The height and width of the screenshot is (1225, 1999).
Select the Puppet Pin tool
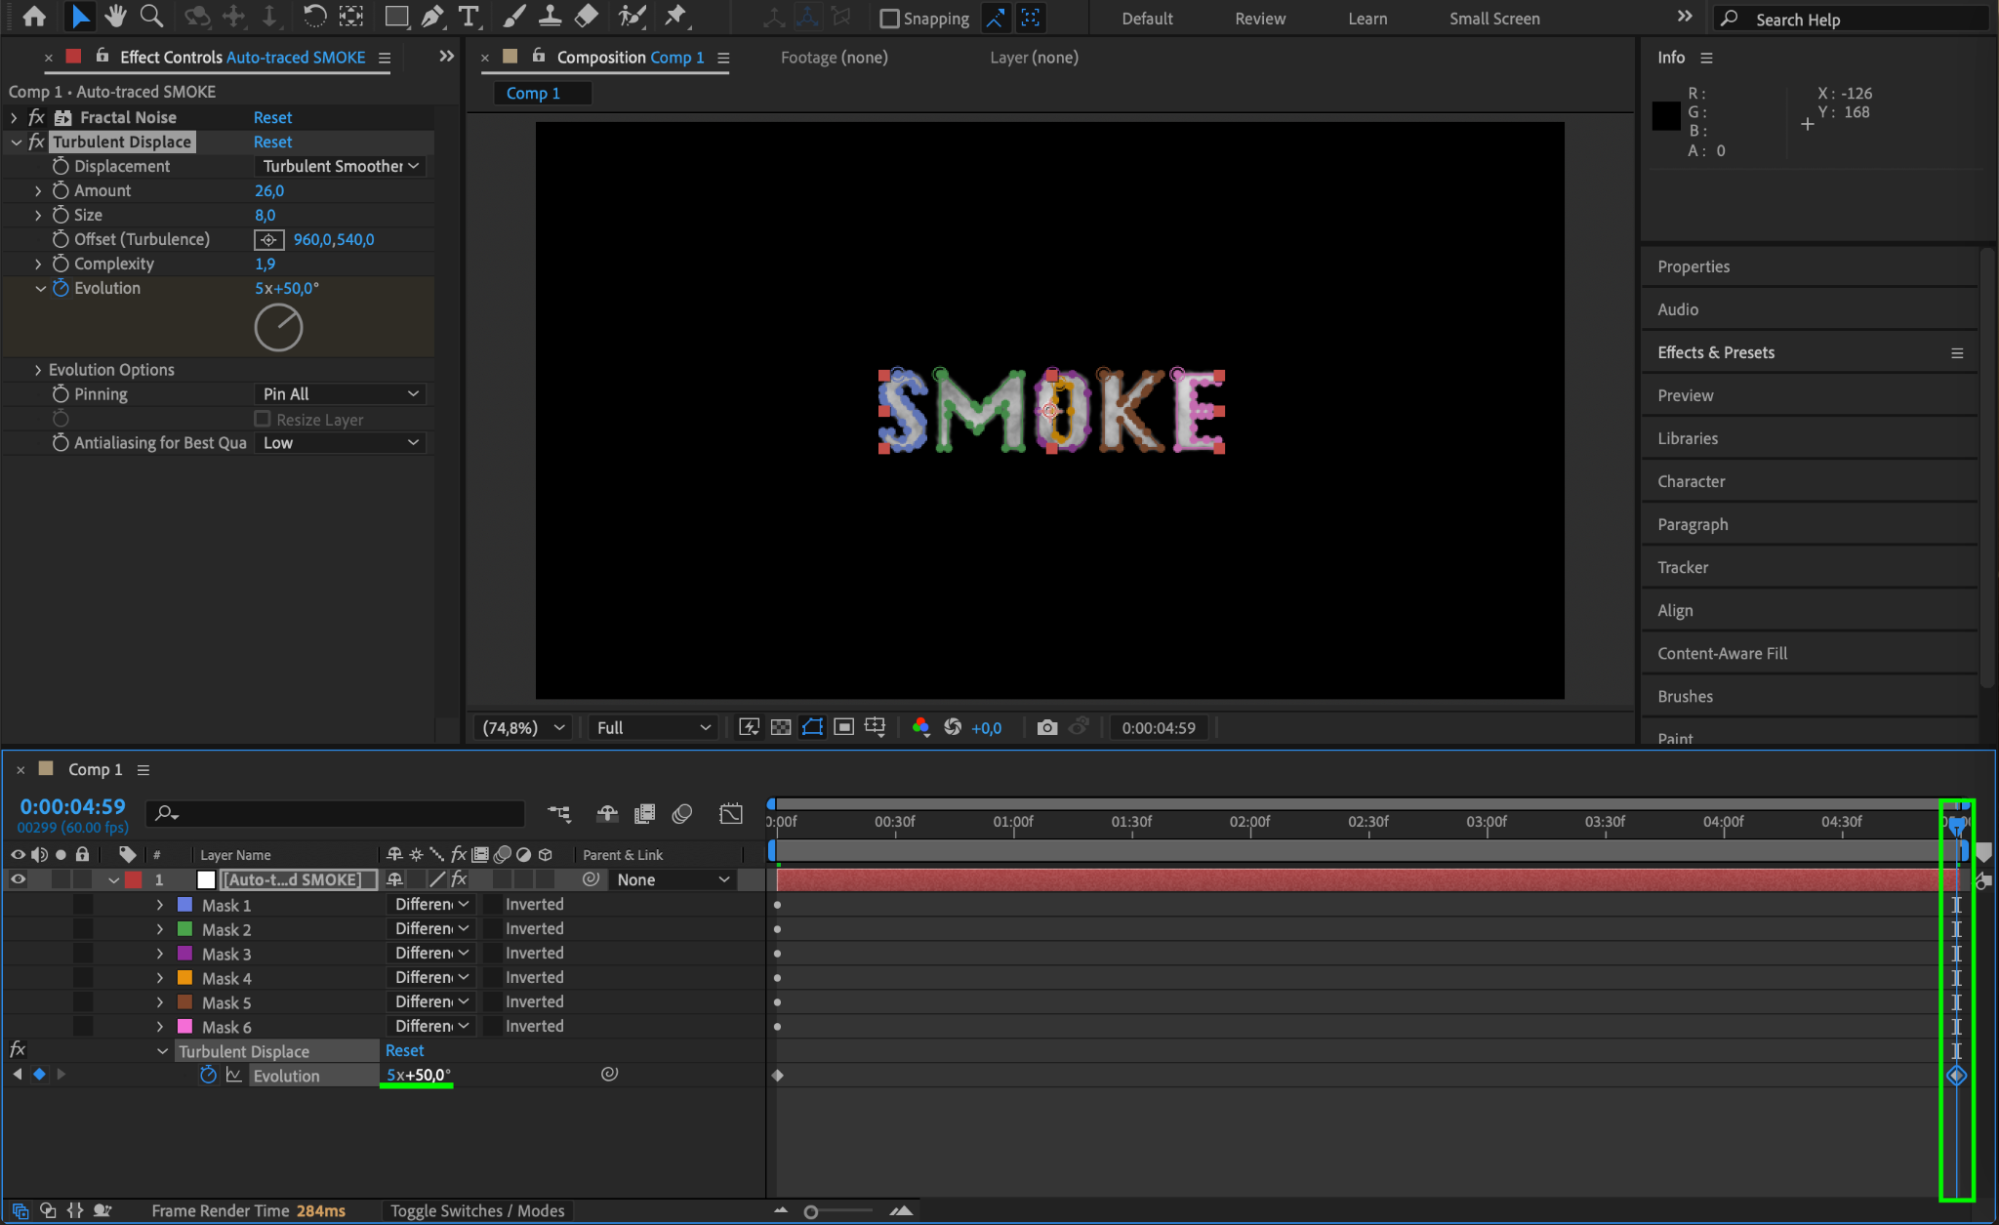coord(676,16)
